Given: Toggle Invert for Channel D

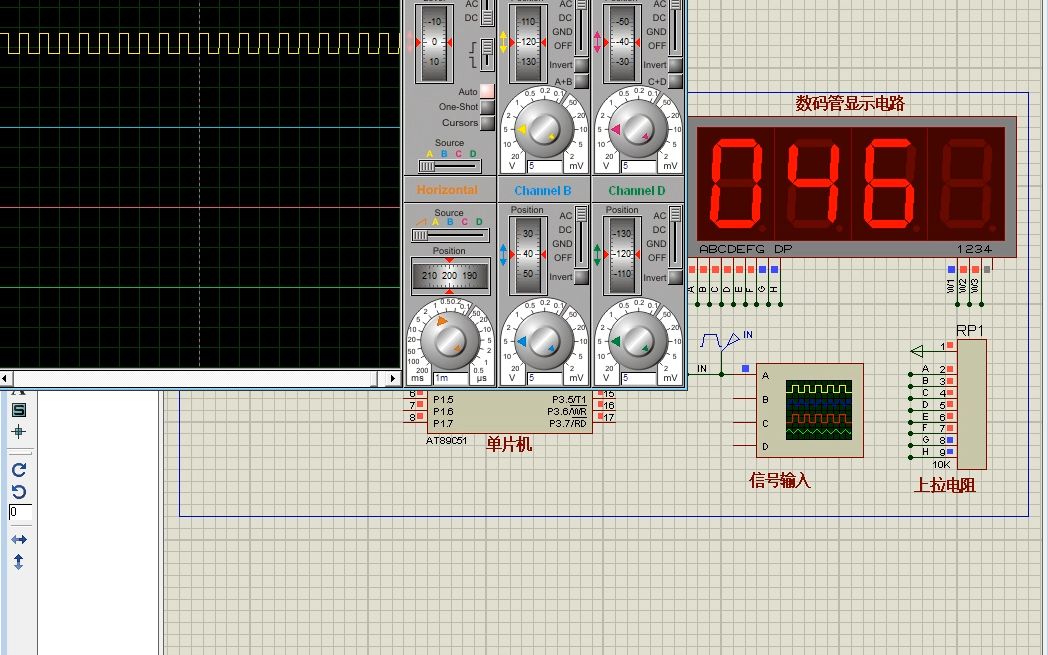Looking at the screenshot, I should (x=675, y=277).
